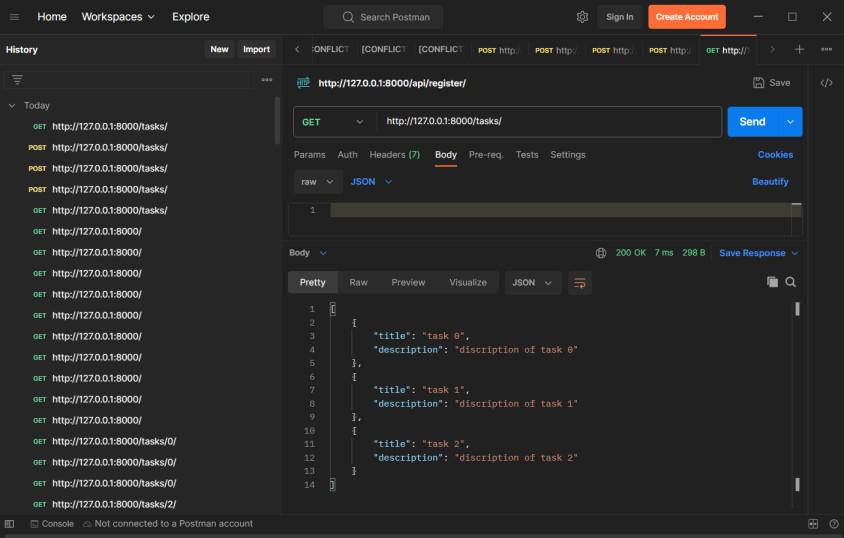
Task: Click the Send button
Action: coord(752,122)
